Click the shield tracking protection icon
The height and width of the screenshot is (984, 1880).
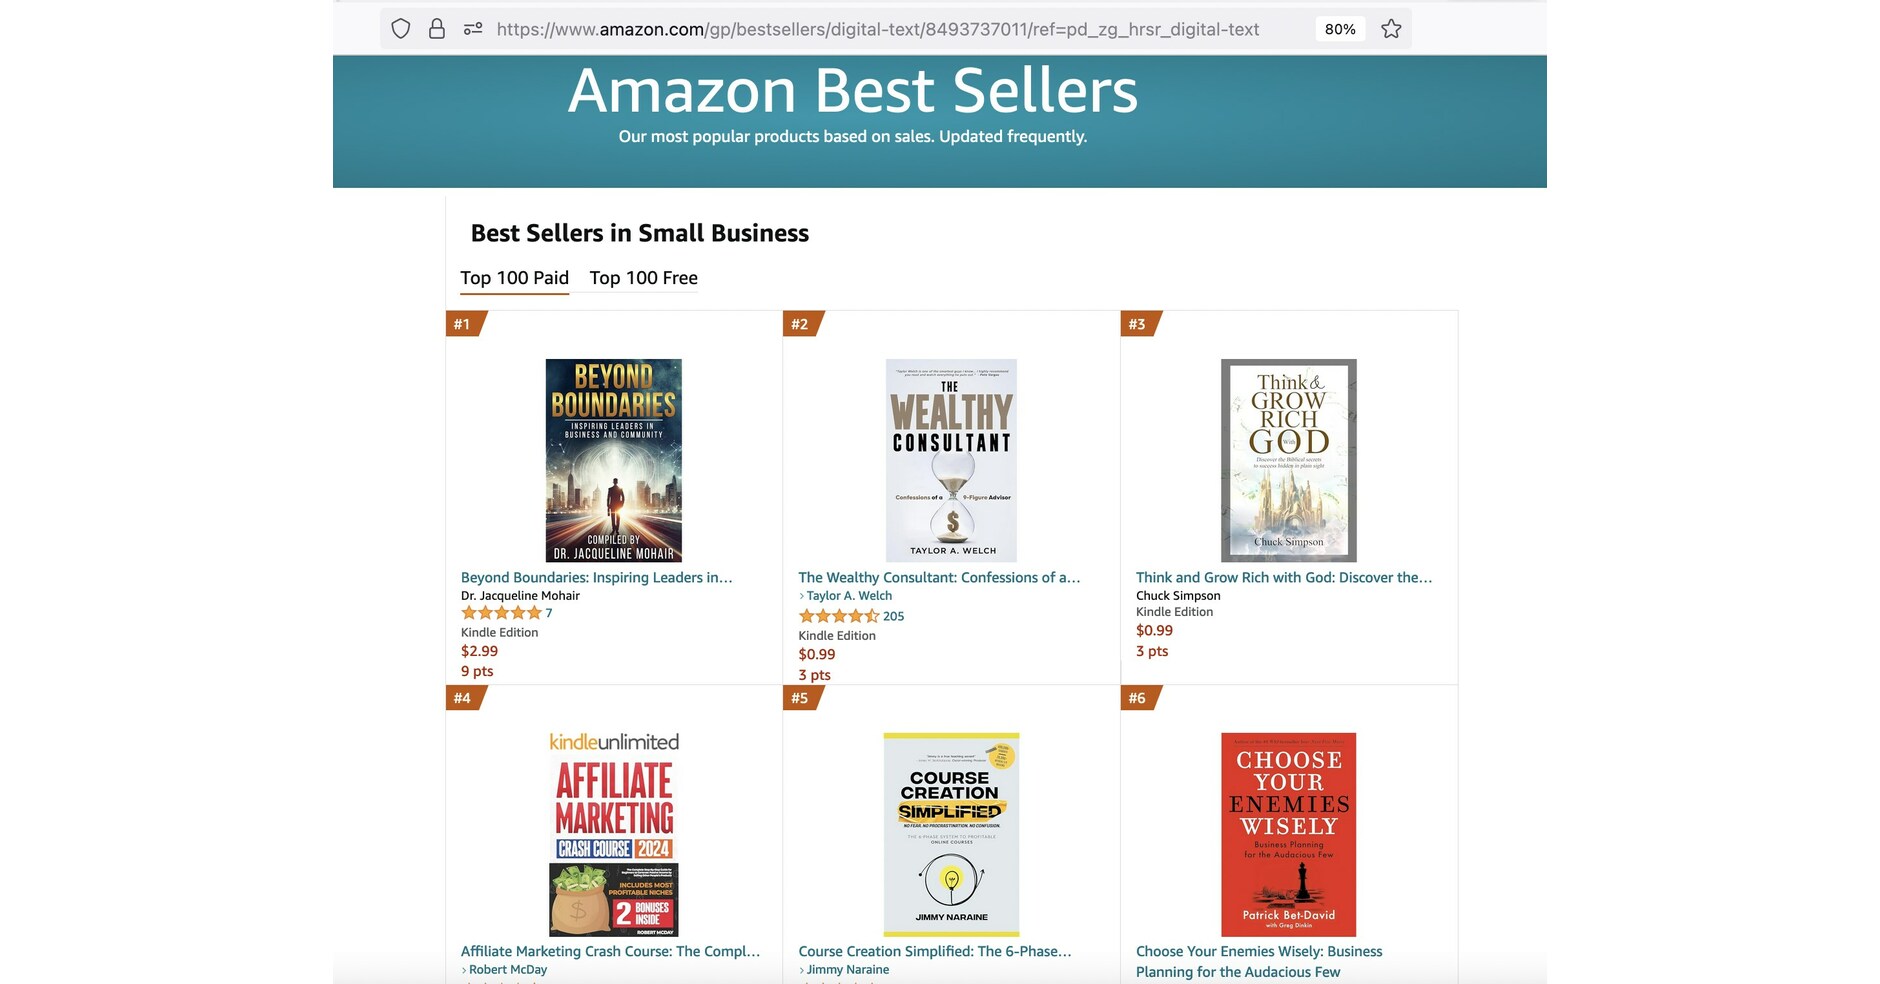401,29
